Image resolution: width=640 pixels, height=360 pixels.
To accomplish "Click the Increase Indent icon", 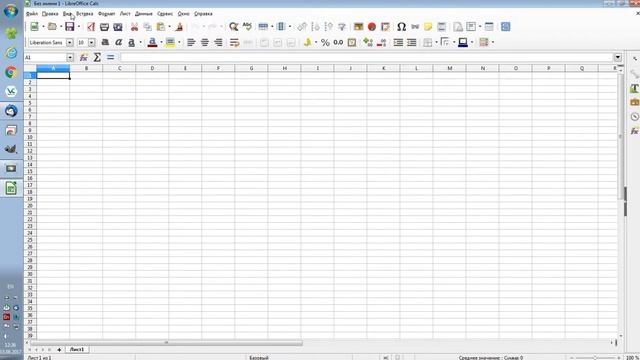I will (x=398, y=42).
